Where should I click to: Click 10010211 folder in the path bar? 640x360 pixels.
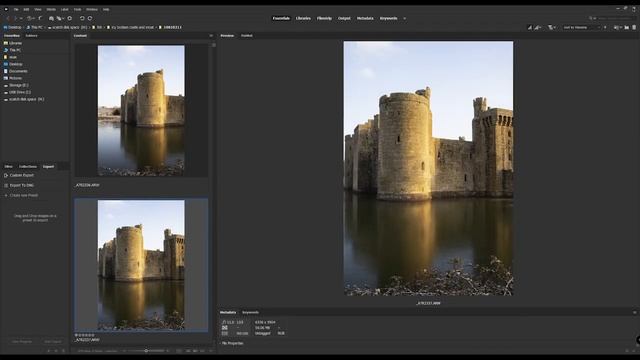point(170,27)
